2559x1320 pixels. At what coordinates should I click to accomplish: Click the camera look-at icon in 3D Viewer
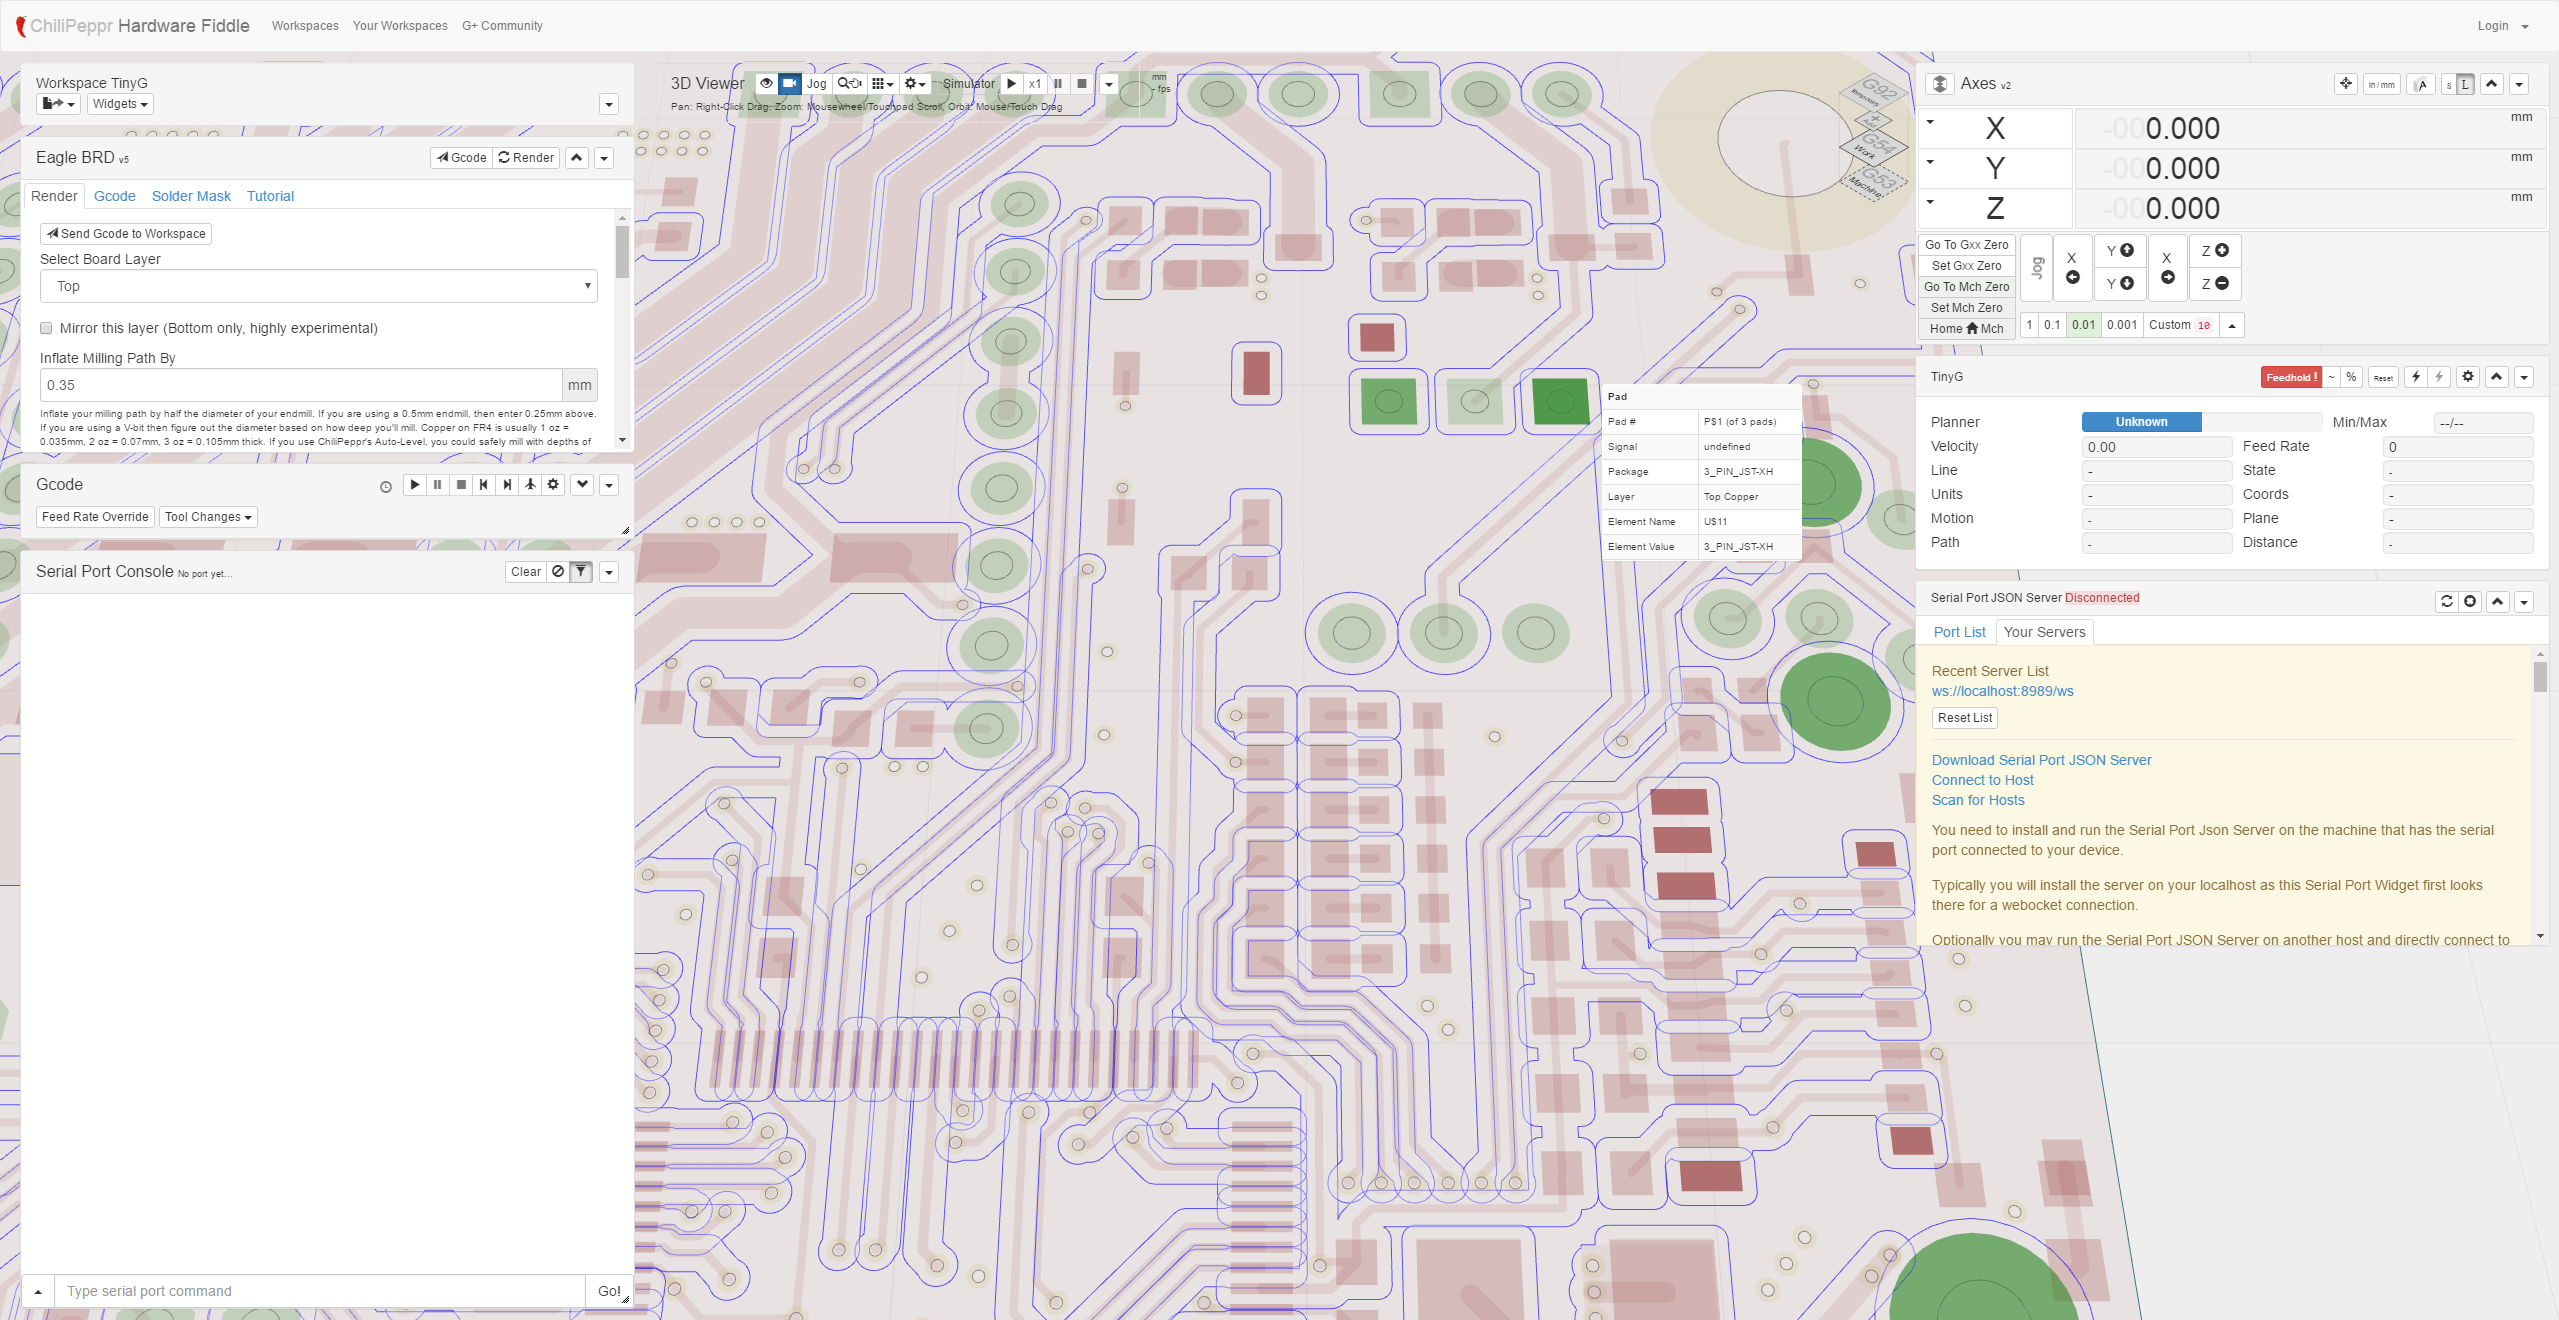point(789,84)
